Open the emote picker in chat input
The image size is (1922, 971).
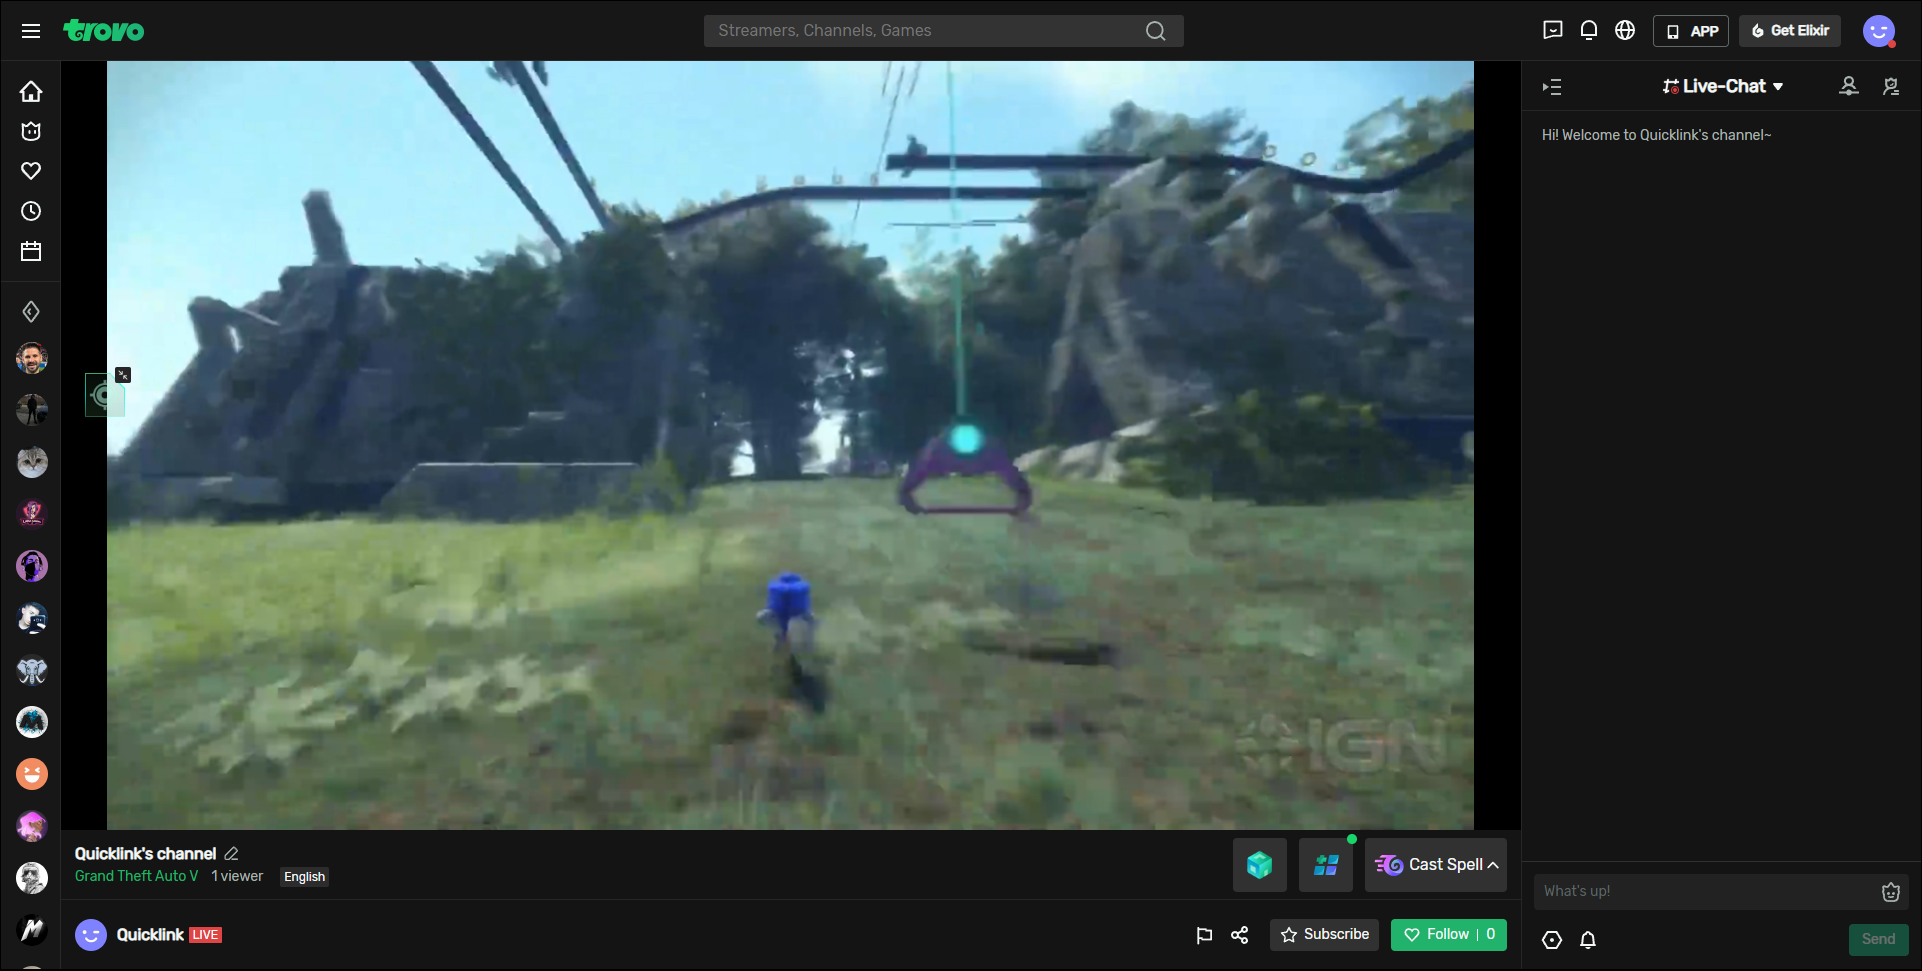1890,892
